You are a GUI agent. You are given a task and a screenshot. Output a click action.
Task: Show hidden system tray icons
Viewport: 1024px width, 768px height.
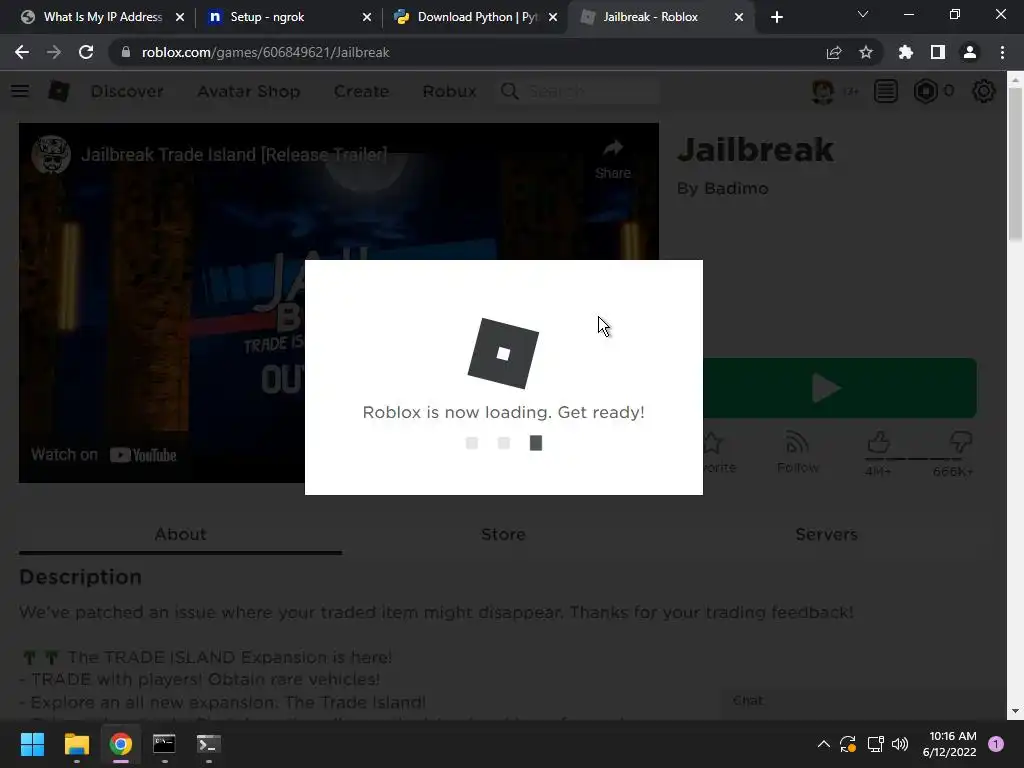(824, 744)
